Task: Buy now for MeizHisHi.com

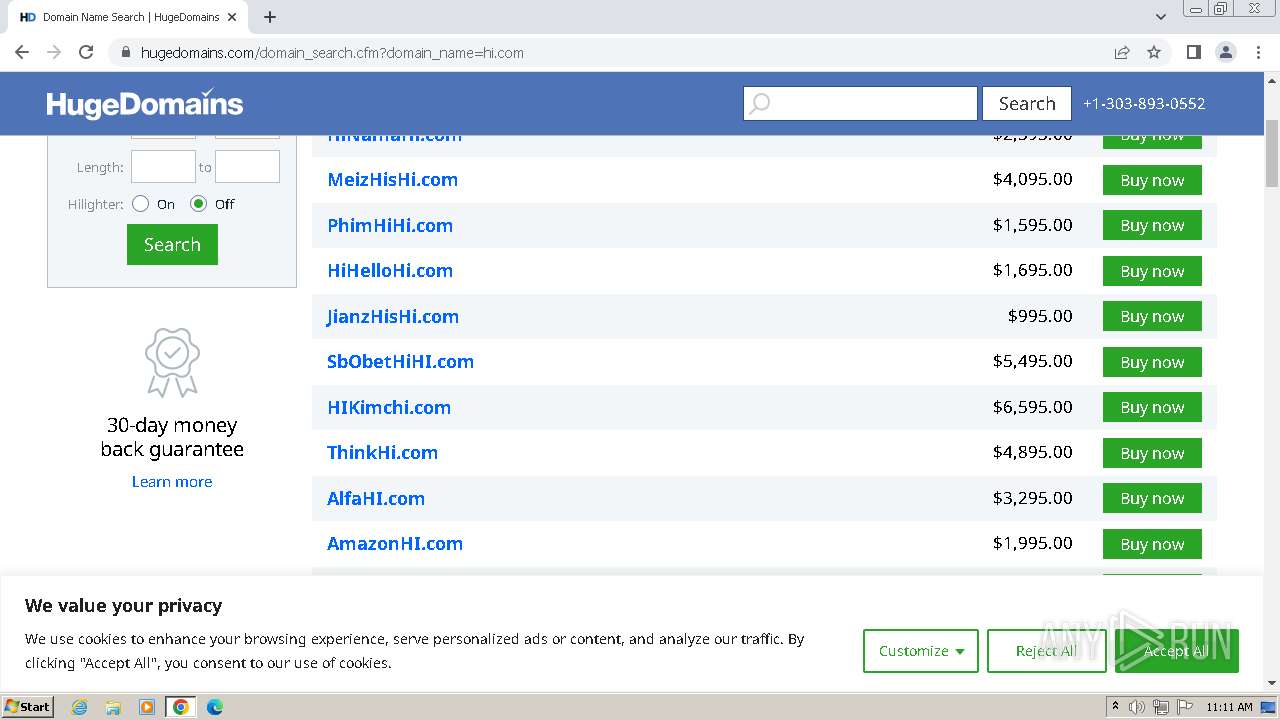Action: 1152,180
